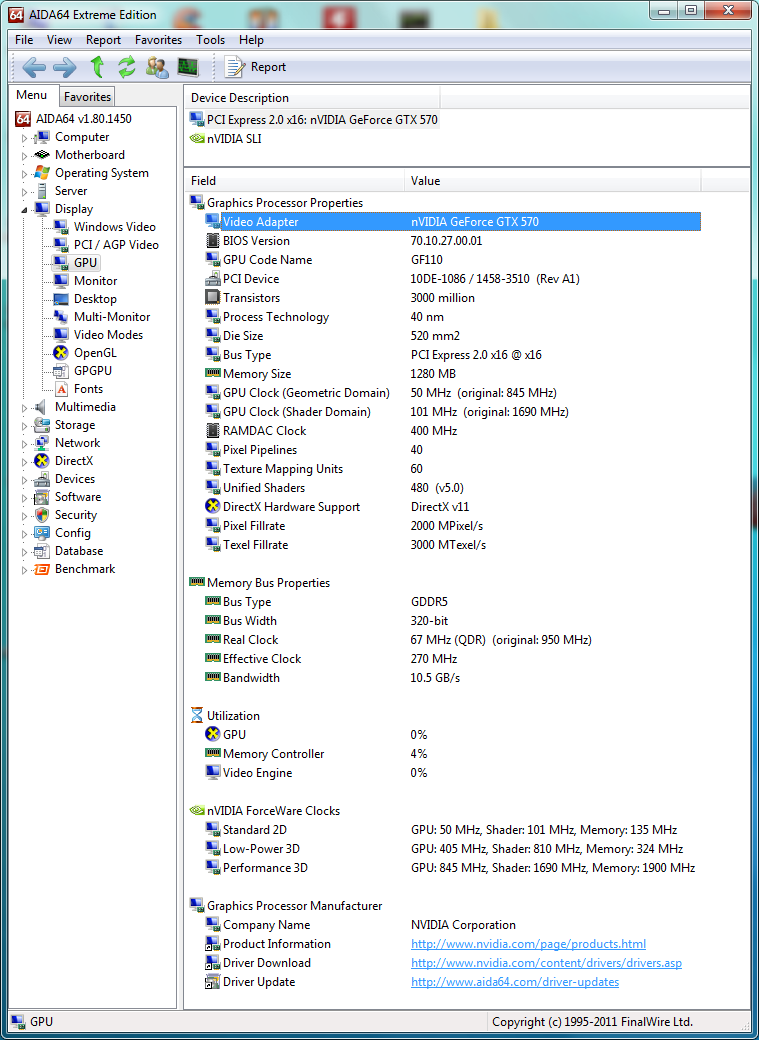Click the Memory Size row icon
This screenshot has height=1040, width=759.
coord(213,373)
